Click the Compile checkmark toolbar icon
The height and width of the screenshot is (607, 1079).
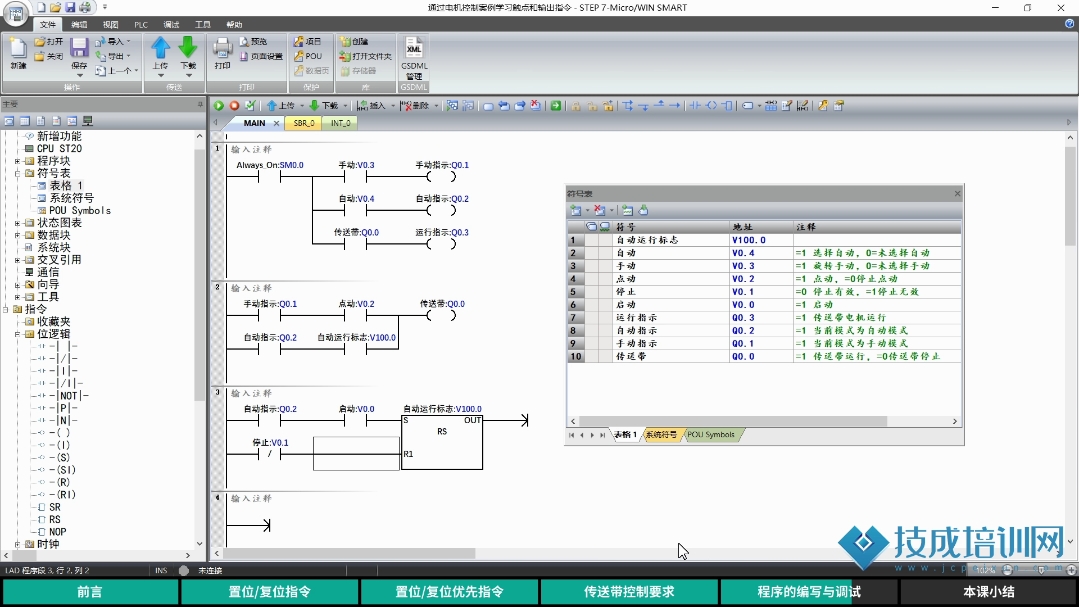(x=250, y=105)
